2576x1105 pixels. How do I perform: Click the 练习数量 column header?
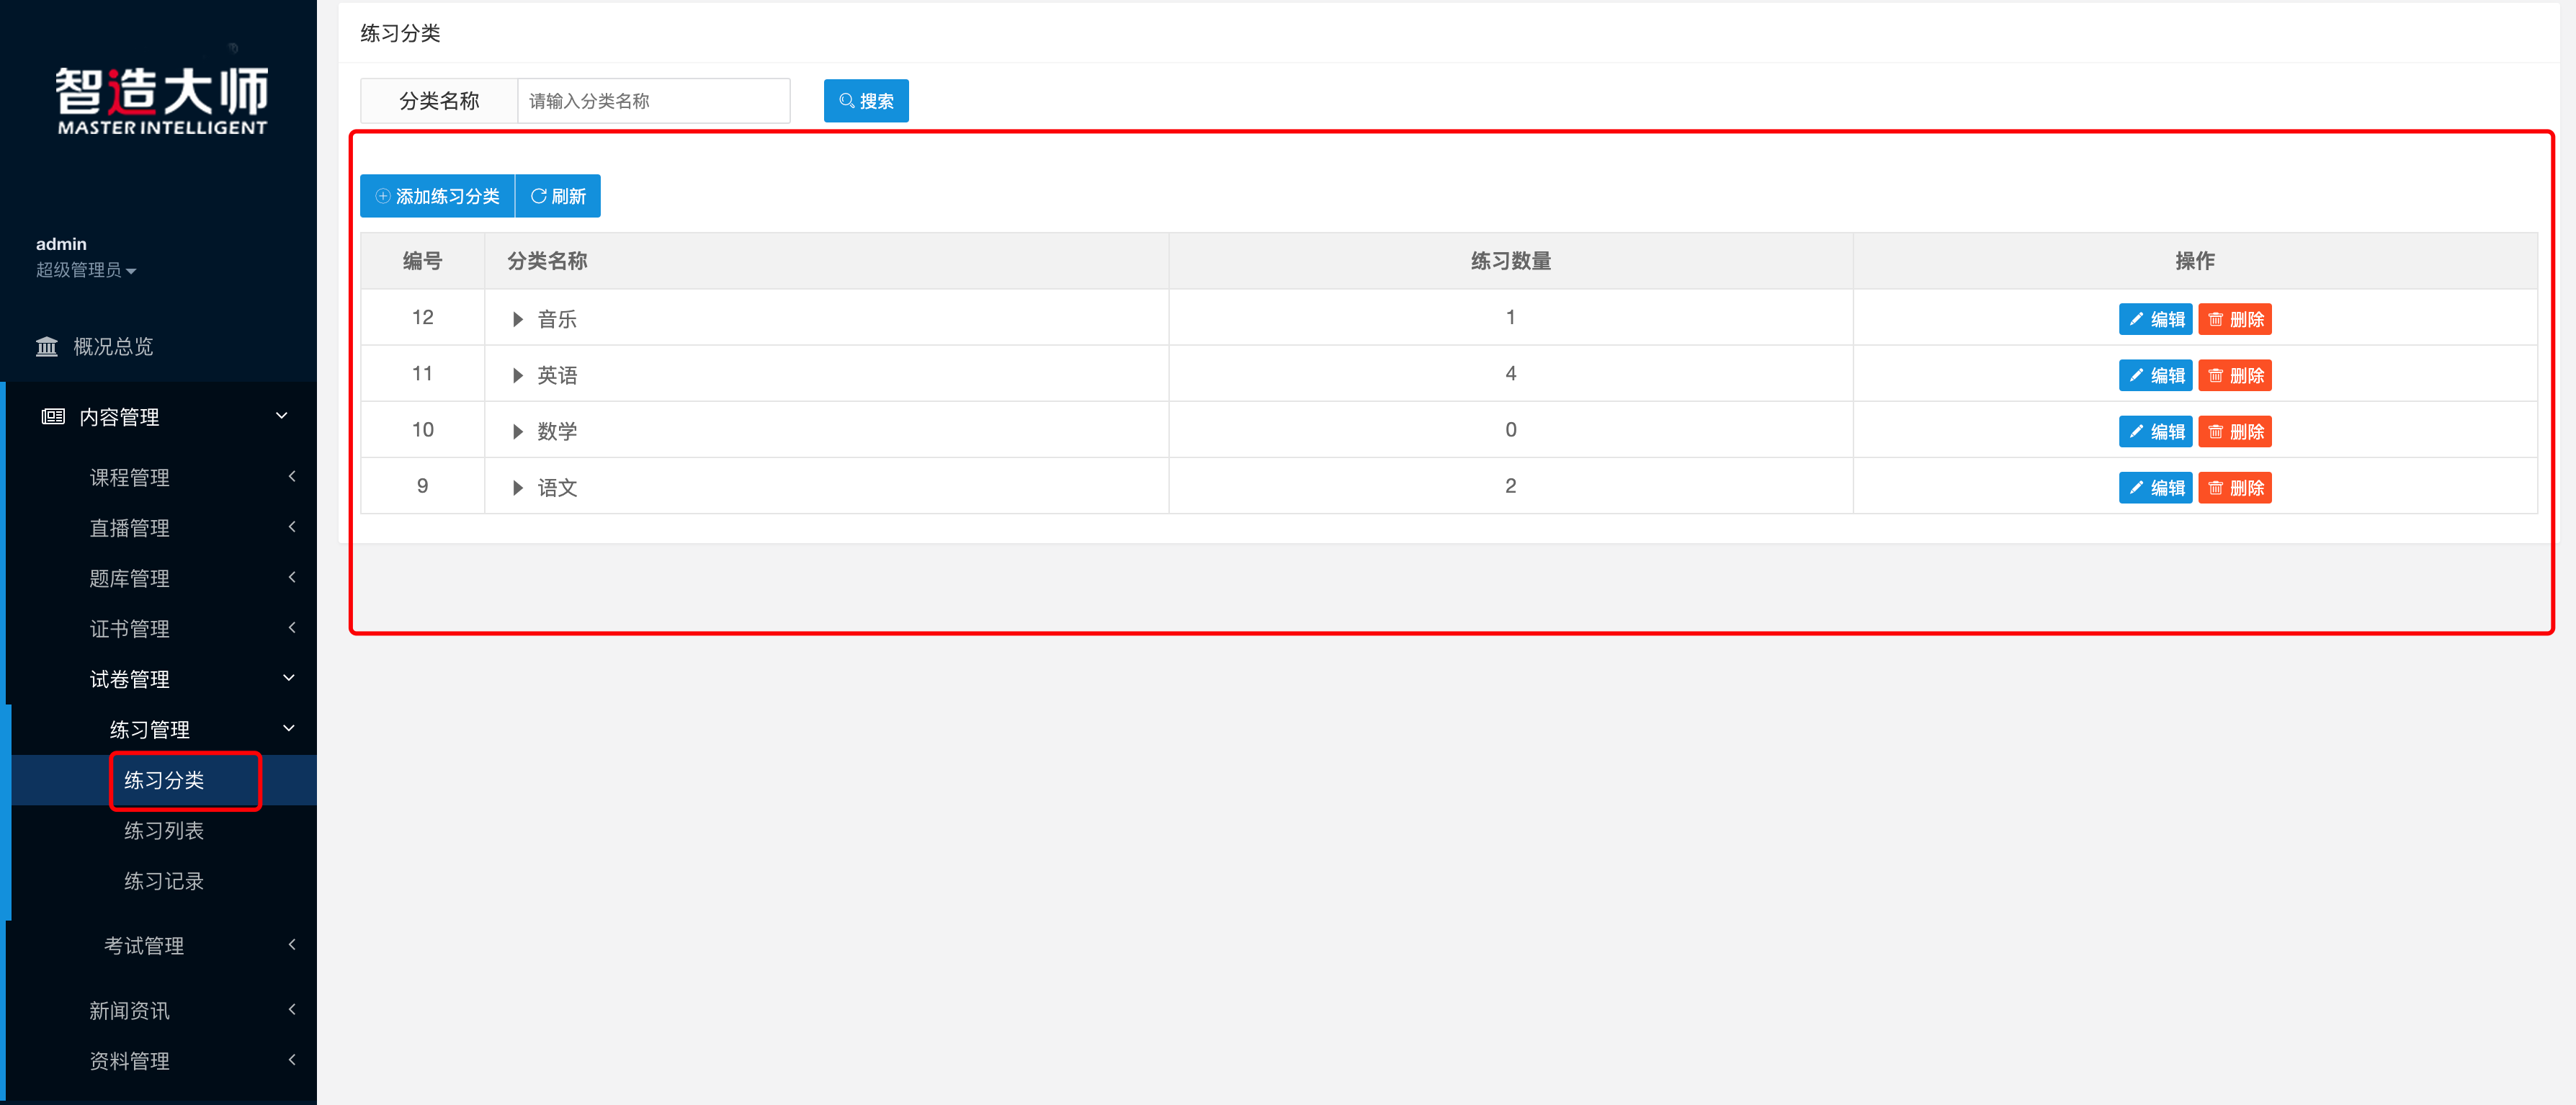[1510, 261]
